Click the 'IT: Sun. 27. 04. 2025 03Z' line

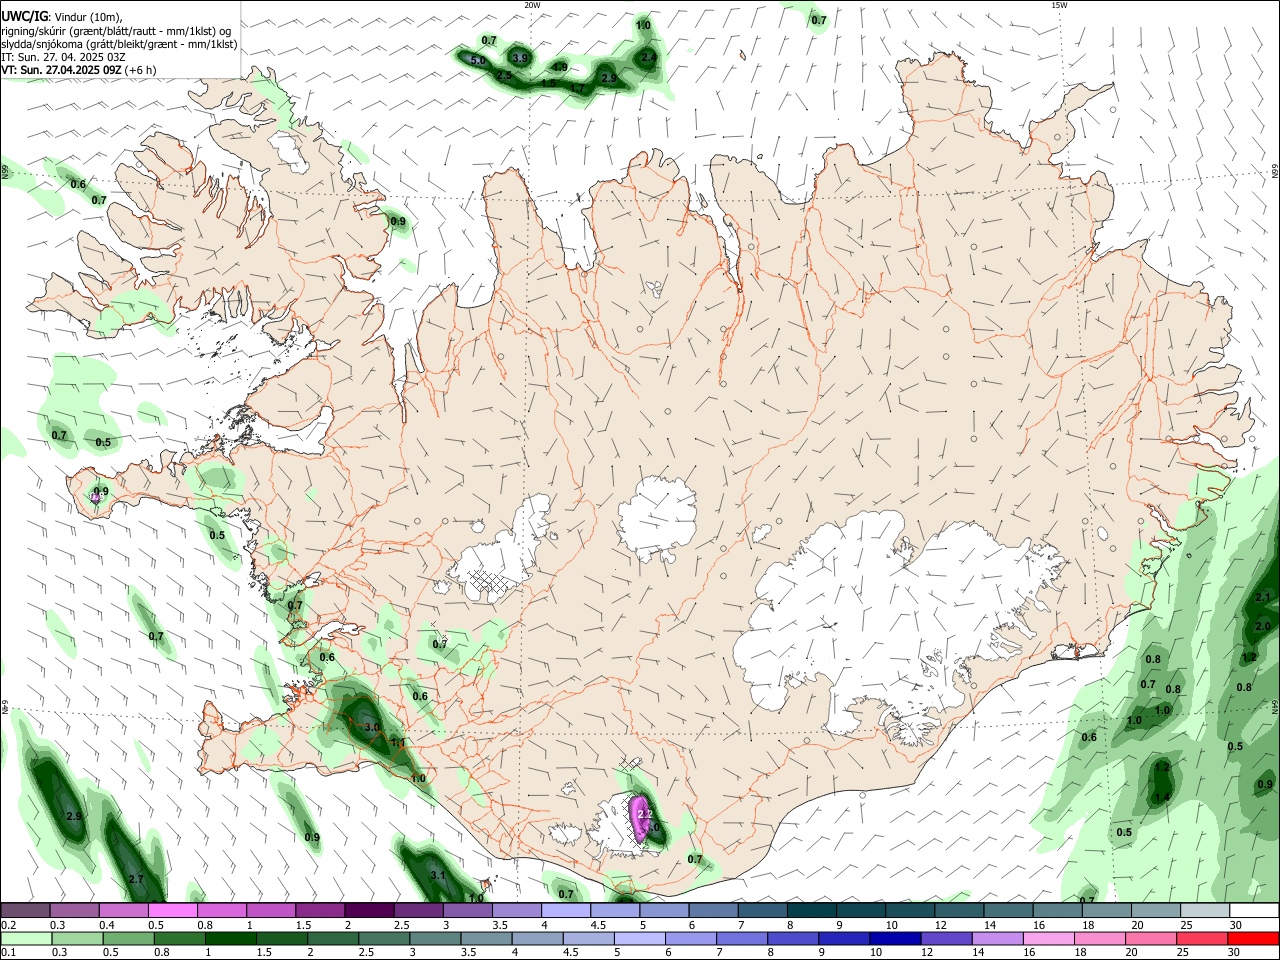point(63,57)
